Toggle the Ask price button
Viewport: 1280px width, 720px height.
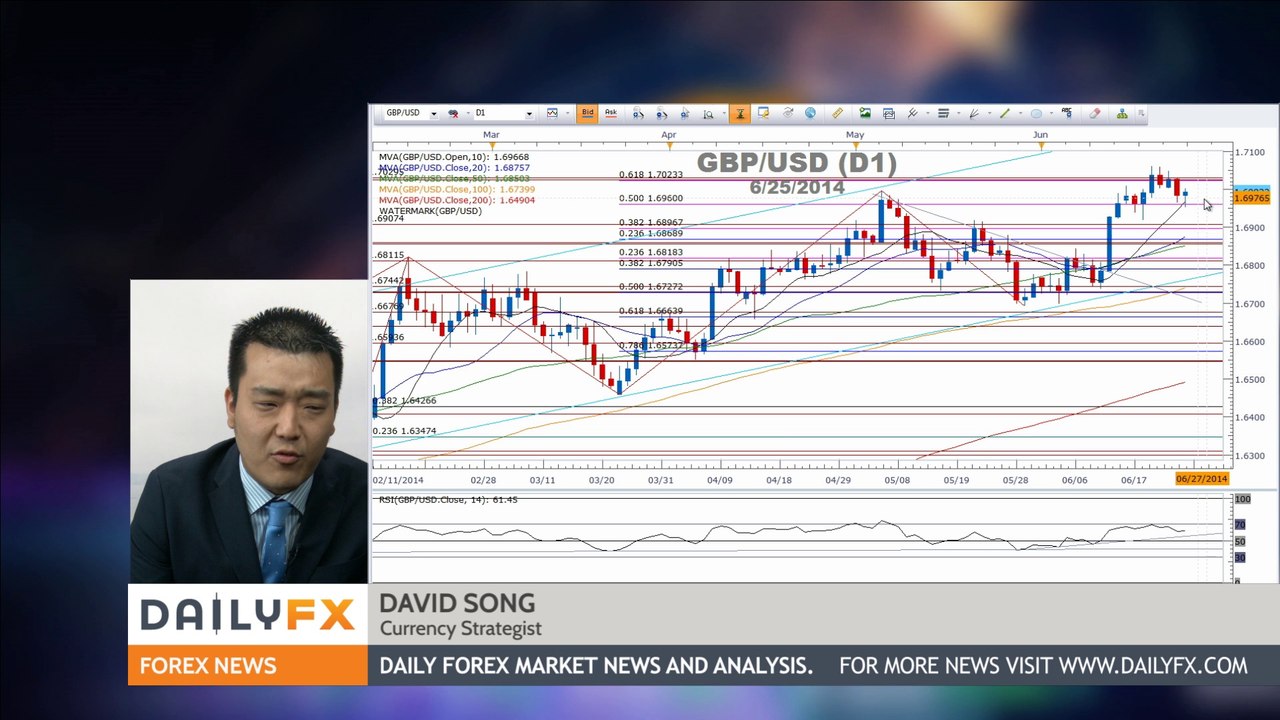coord(611,113)
